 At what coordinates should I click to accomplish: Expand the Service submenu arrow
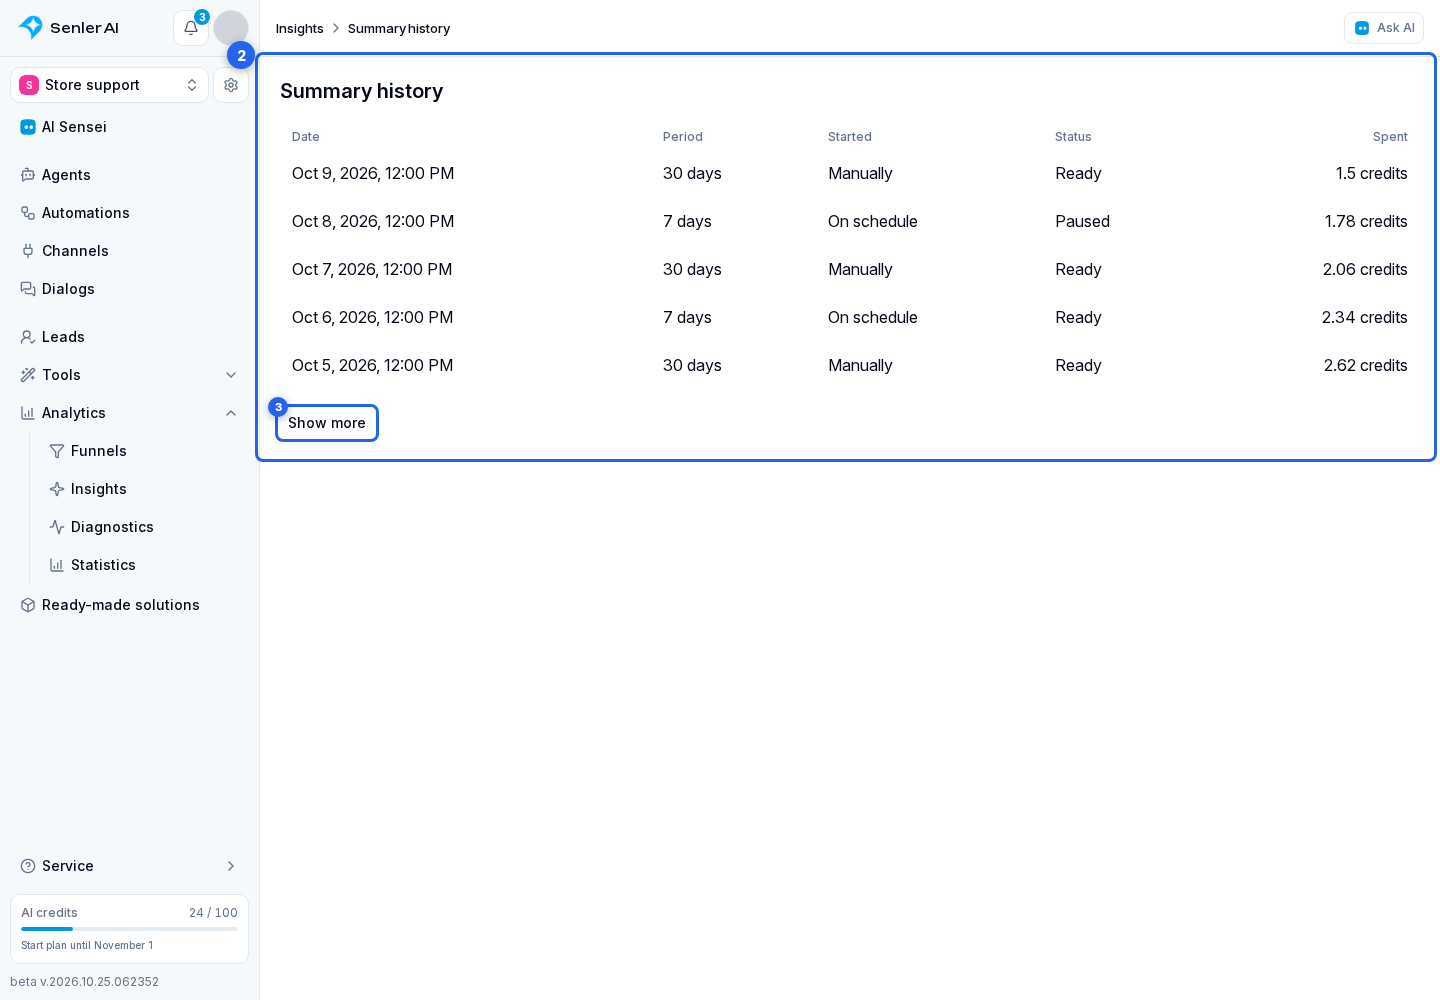[231, 866]
